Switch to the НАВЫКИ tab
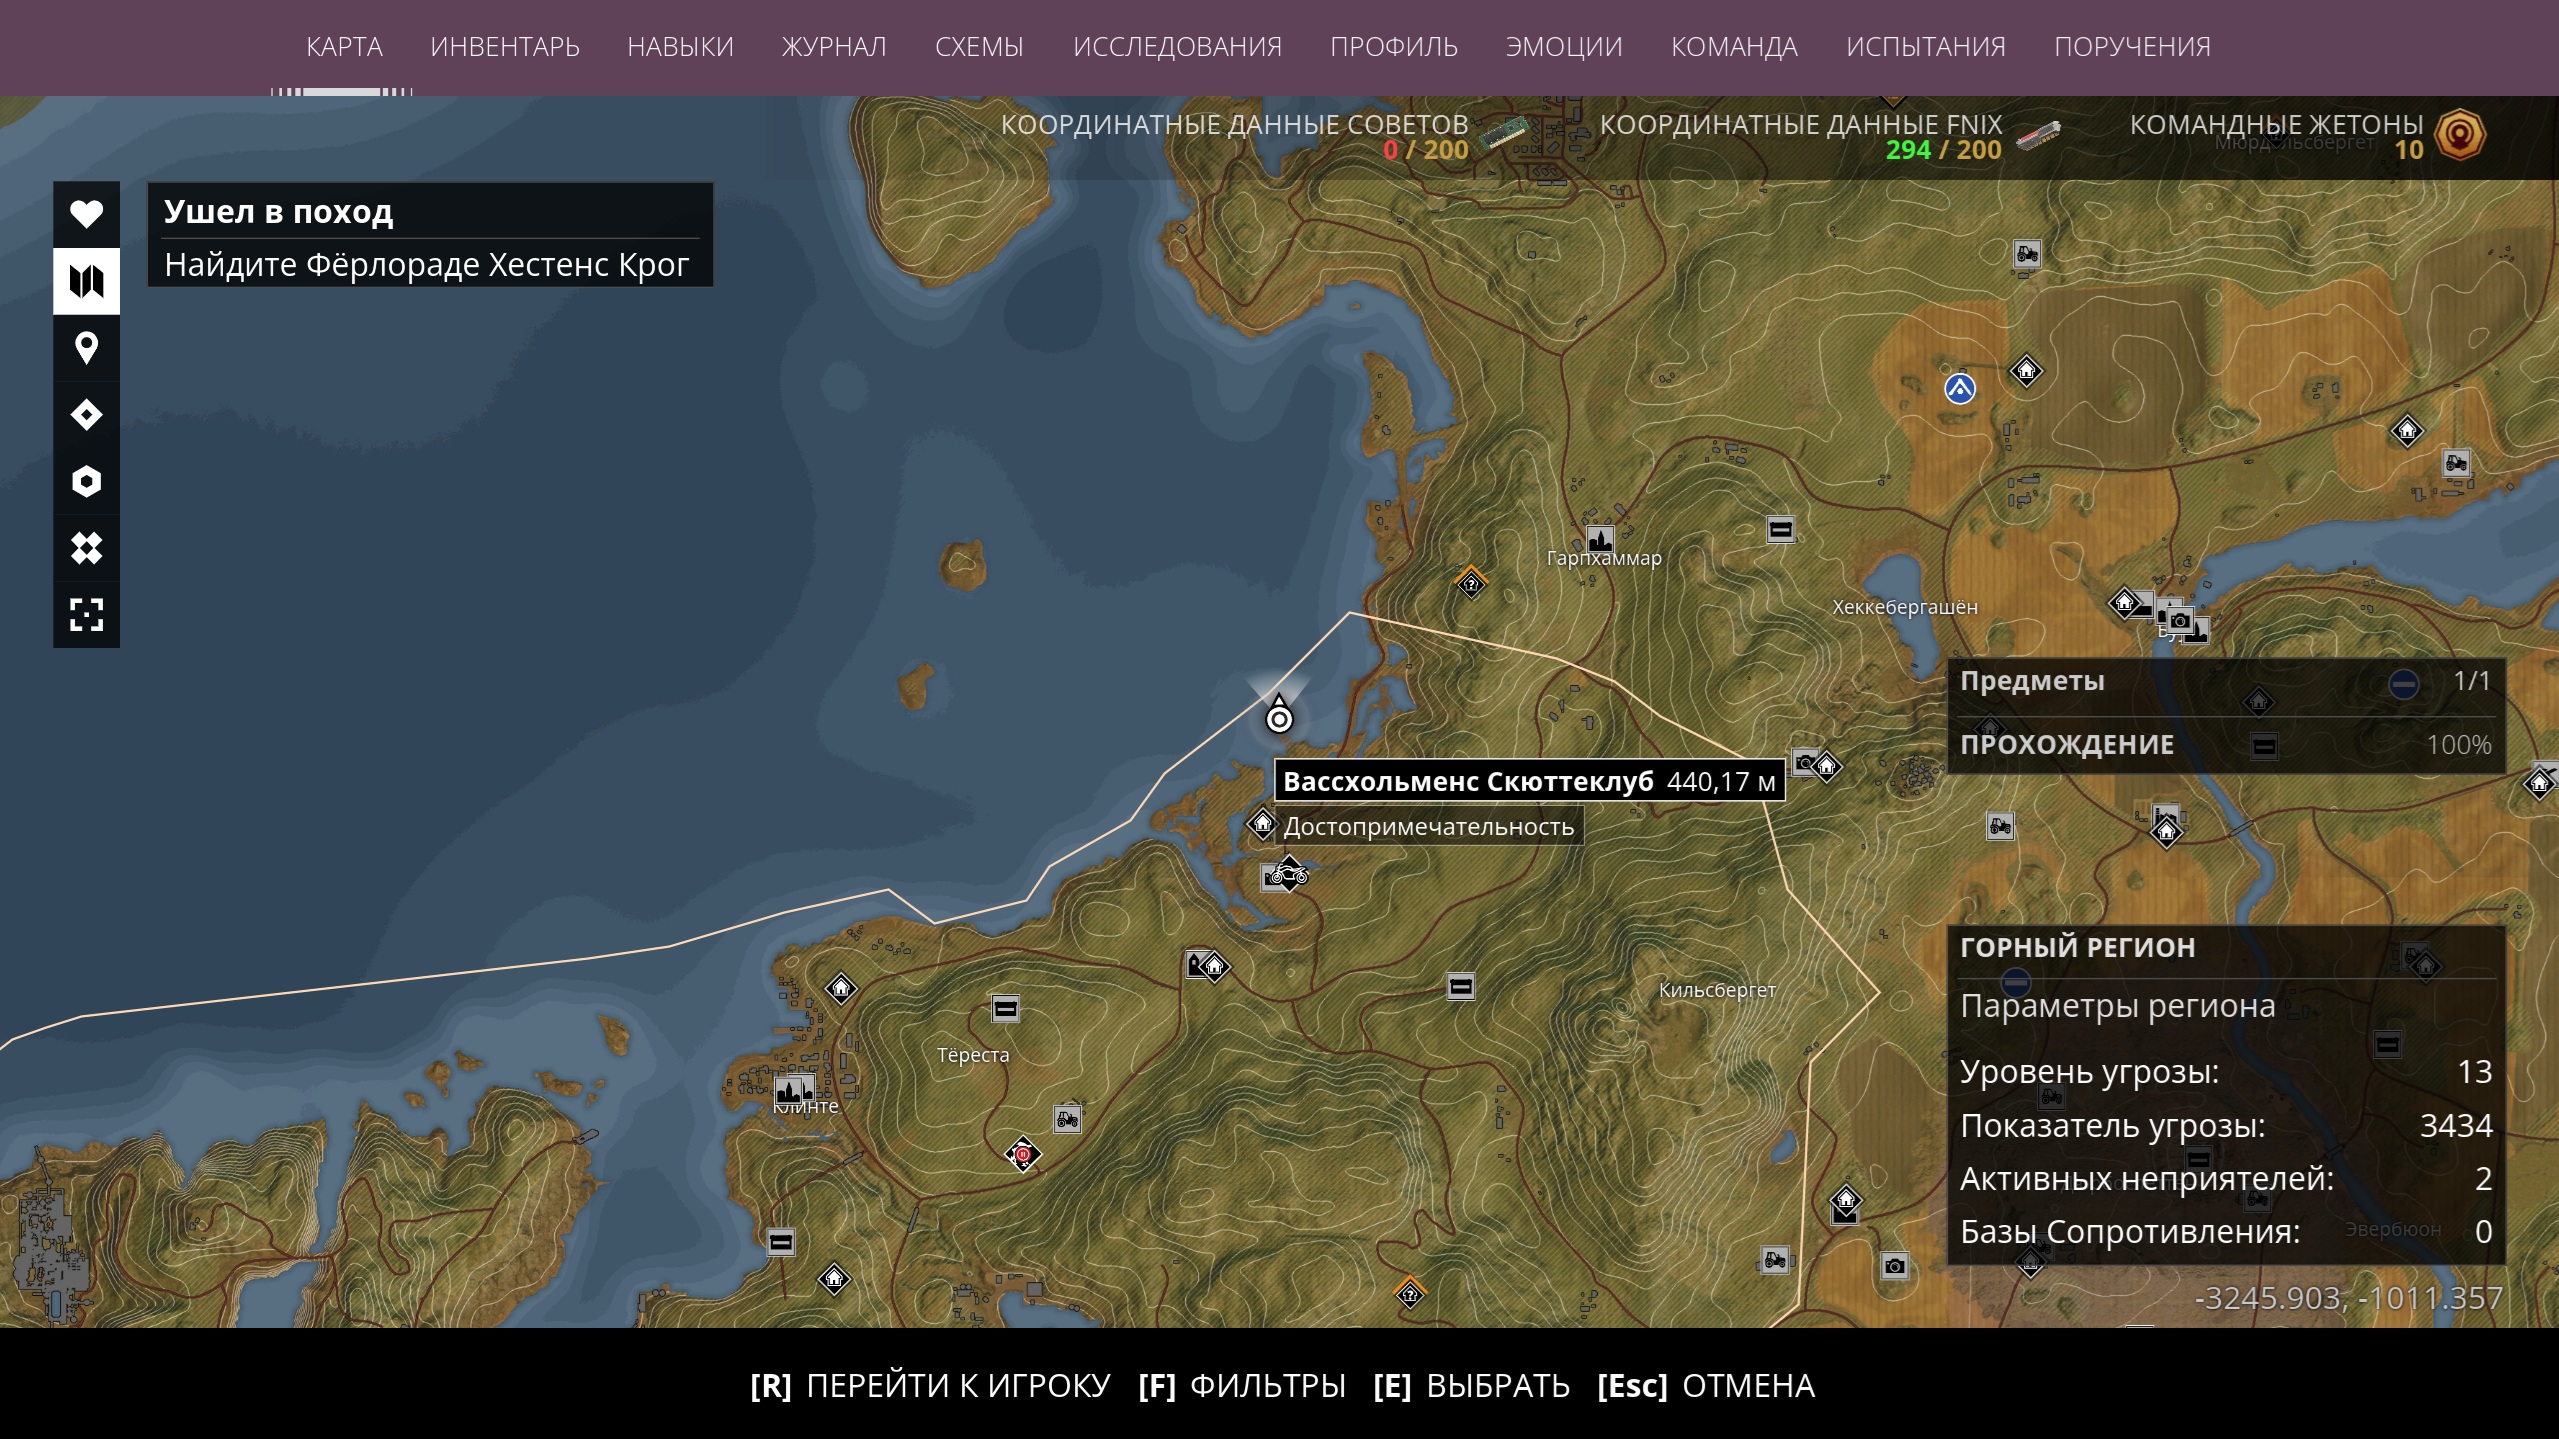The height and width of the screenshot is (1439, 2559). (680, 47)
